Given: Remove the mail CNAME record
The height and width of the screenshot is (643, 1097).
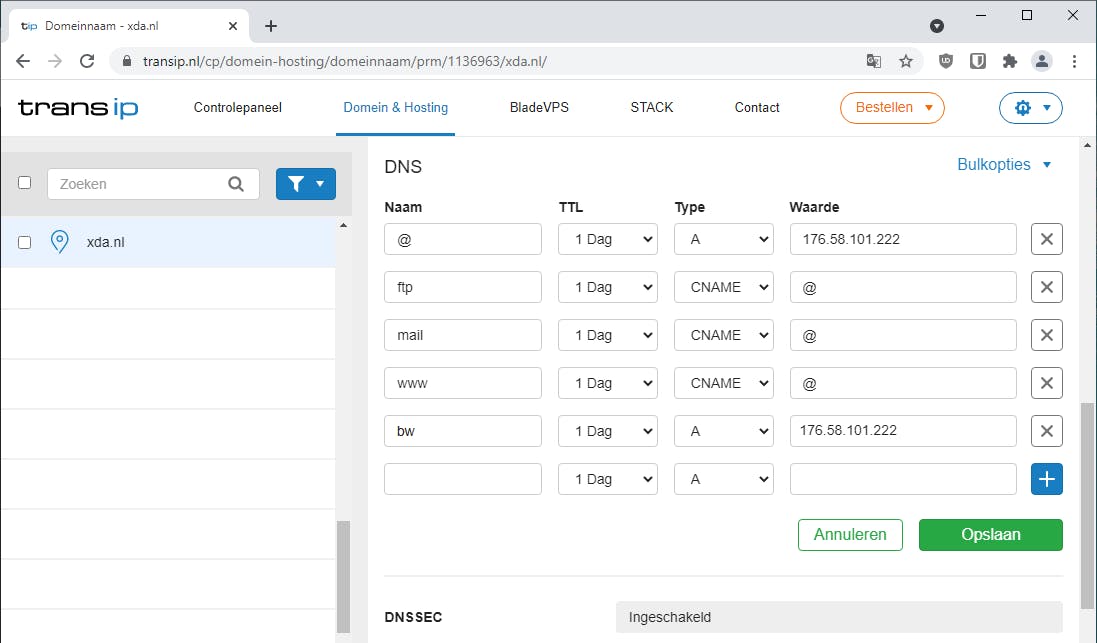Looking at the screenshot, I should (x=1047, y=335).
